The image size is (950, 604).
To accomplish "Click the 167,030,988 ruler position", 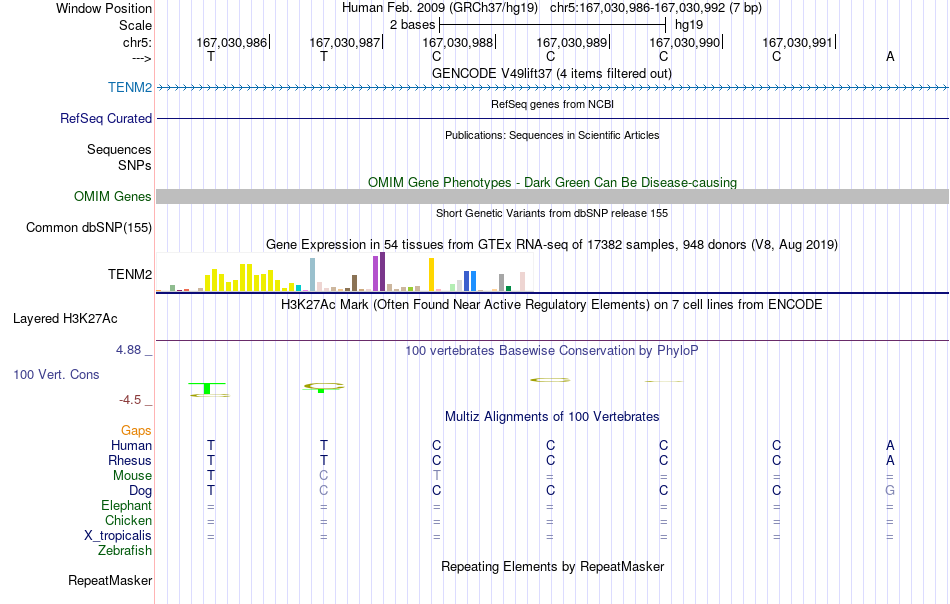I will pos(458,42).
